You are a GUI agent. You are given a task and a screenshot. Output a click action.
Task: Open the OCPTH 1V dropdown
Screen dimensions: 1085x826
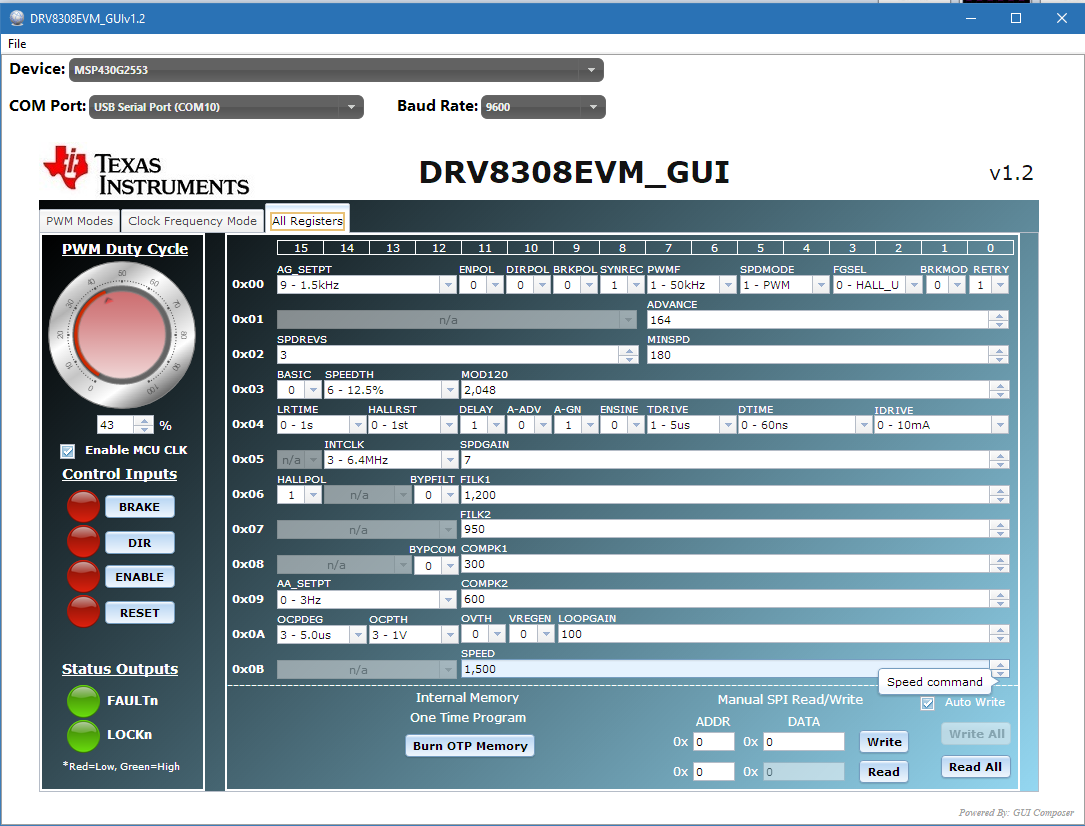click(x=413, y=634)
